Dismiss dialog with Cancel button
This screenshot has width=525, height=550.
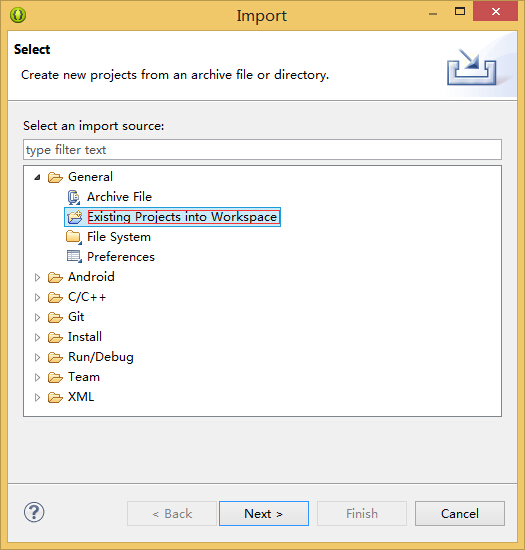coord(460,514)
